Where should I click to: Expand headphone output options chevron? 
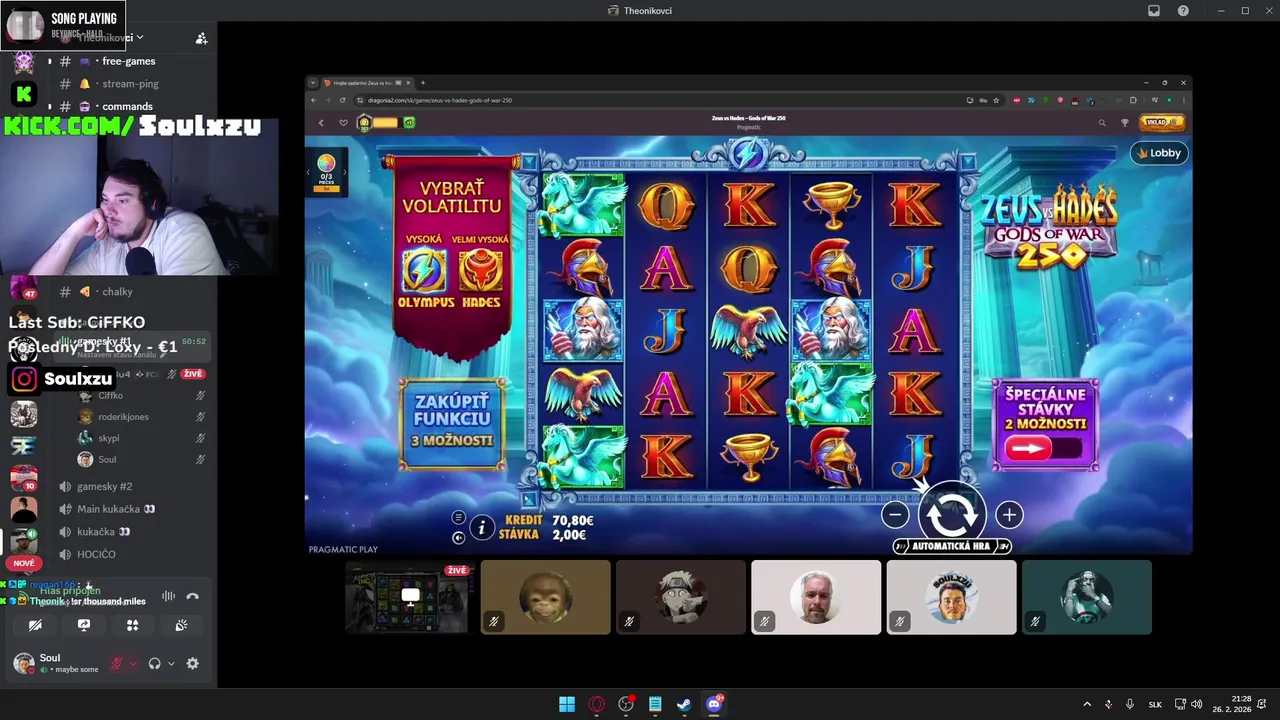(171, 664)
